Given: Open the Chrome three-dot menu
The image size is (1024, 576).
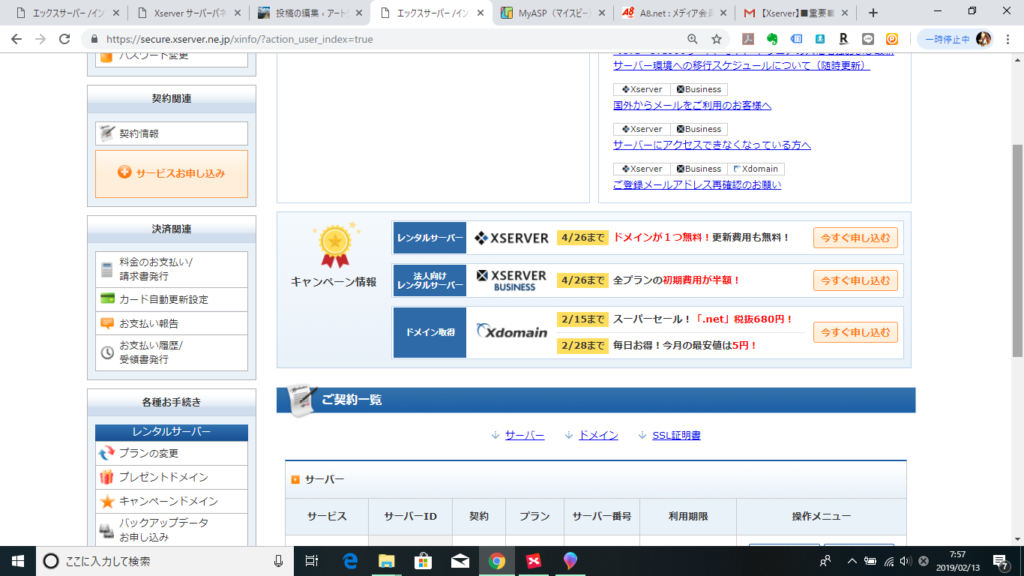Looking at the screenshot, I should [1008, 39].
